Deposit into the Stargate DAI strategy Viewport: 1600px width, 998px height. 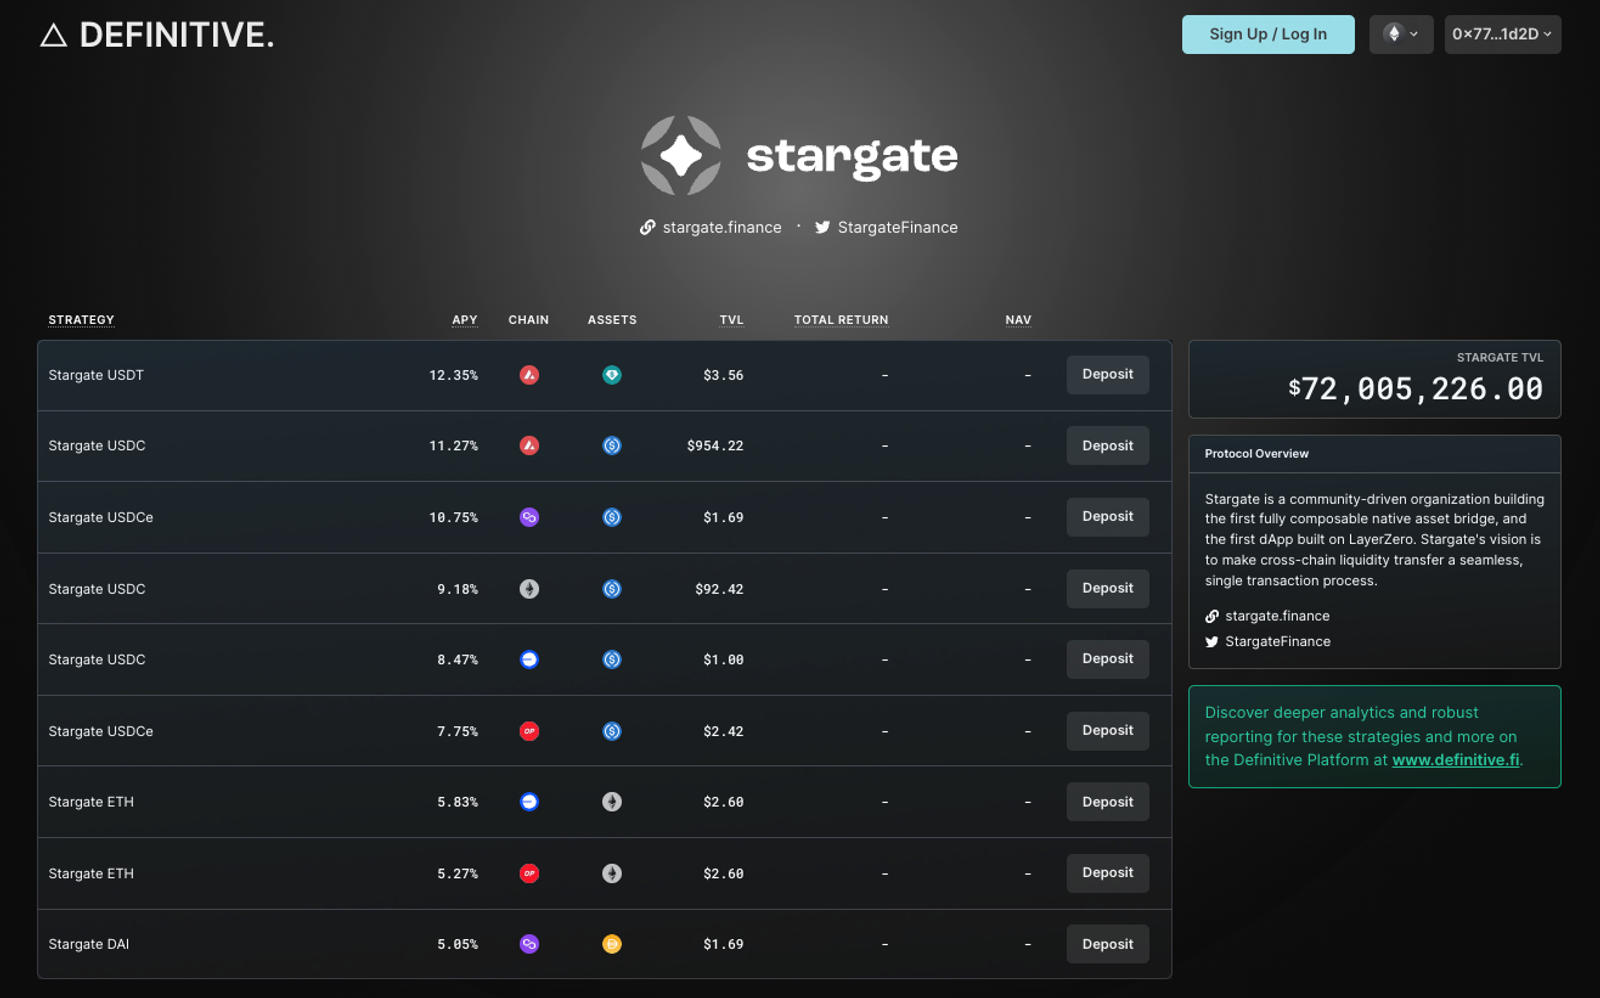1107,944
